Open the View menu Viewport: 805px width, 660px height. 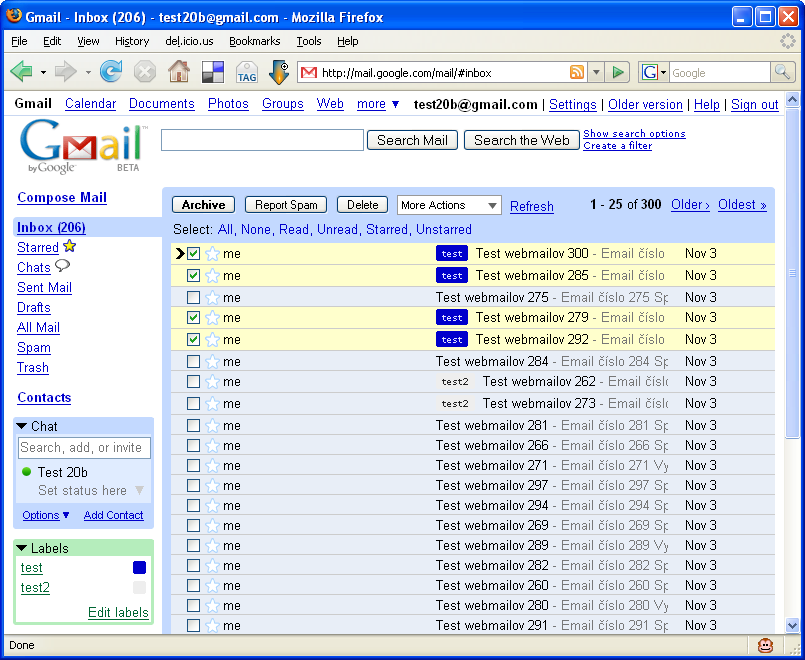click(88, 41)
